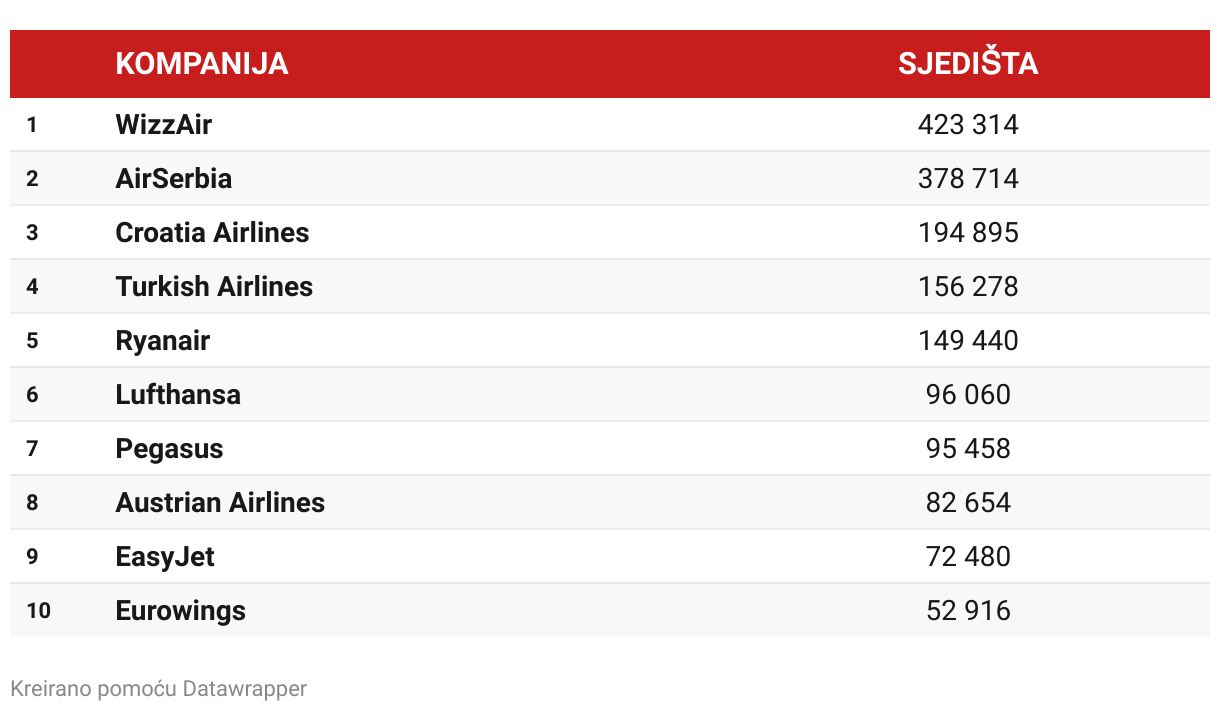
Task: Select the value 378 714
Action: coord(968,179)
